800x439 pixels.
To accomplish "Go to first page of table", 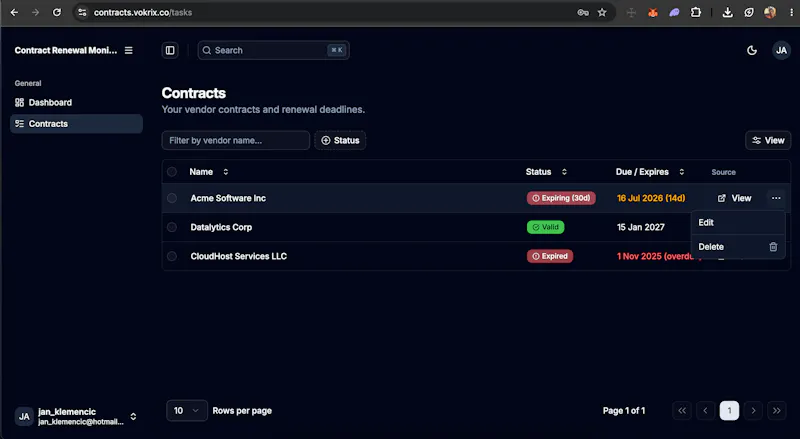I will coord(682,410).
